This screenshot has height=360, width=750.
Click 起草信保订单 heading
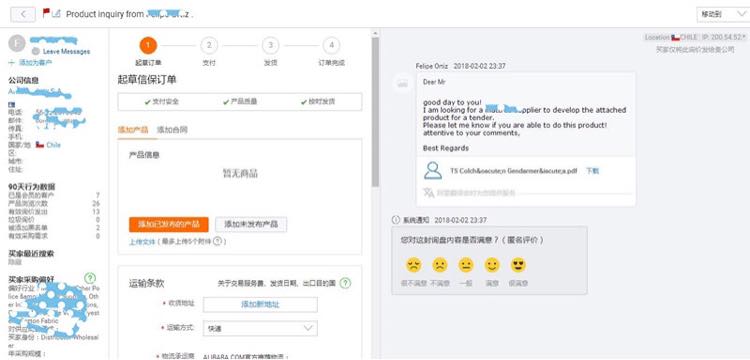click(x=147, y=80)
